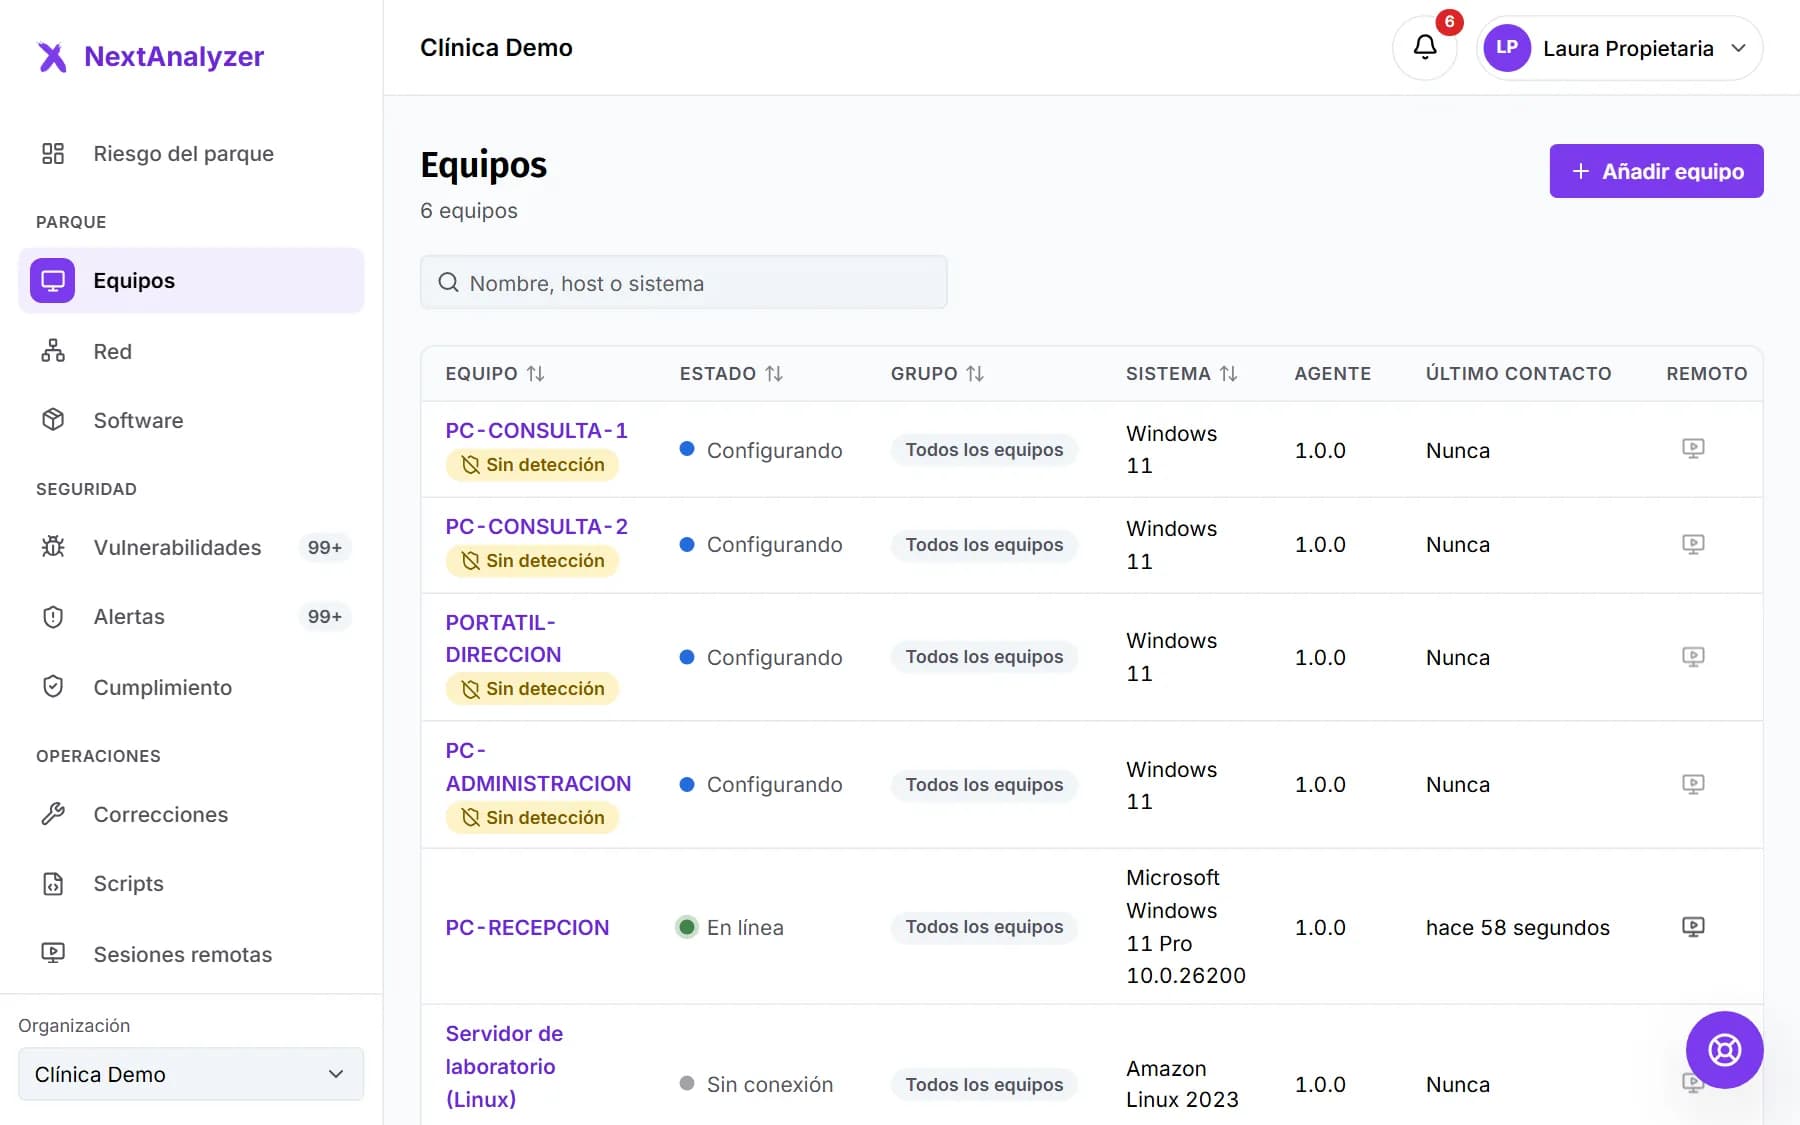The height and width of the screenshot is (1125, 1800).
Task: Click remote icon in PORTATIL-DIRECCION row
Action: pyautogui.click(x=1693, y=657)
